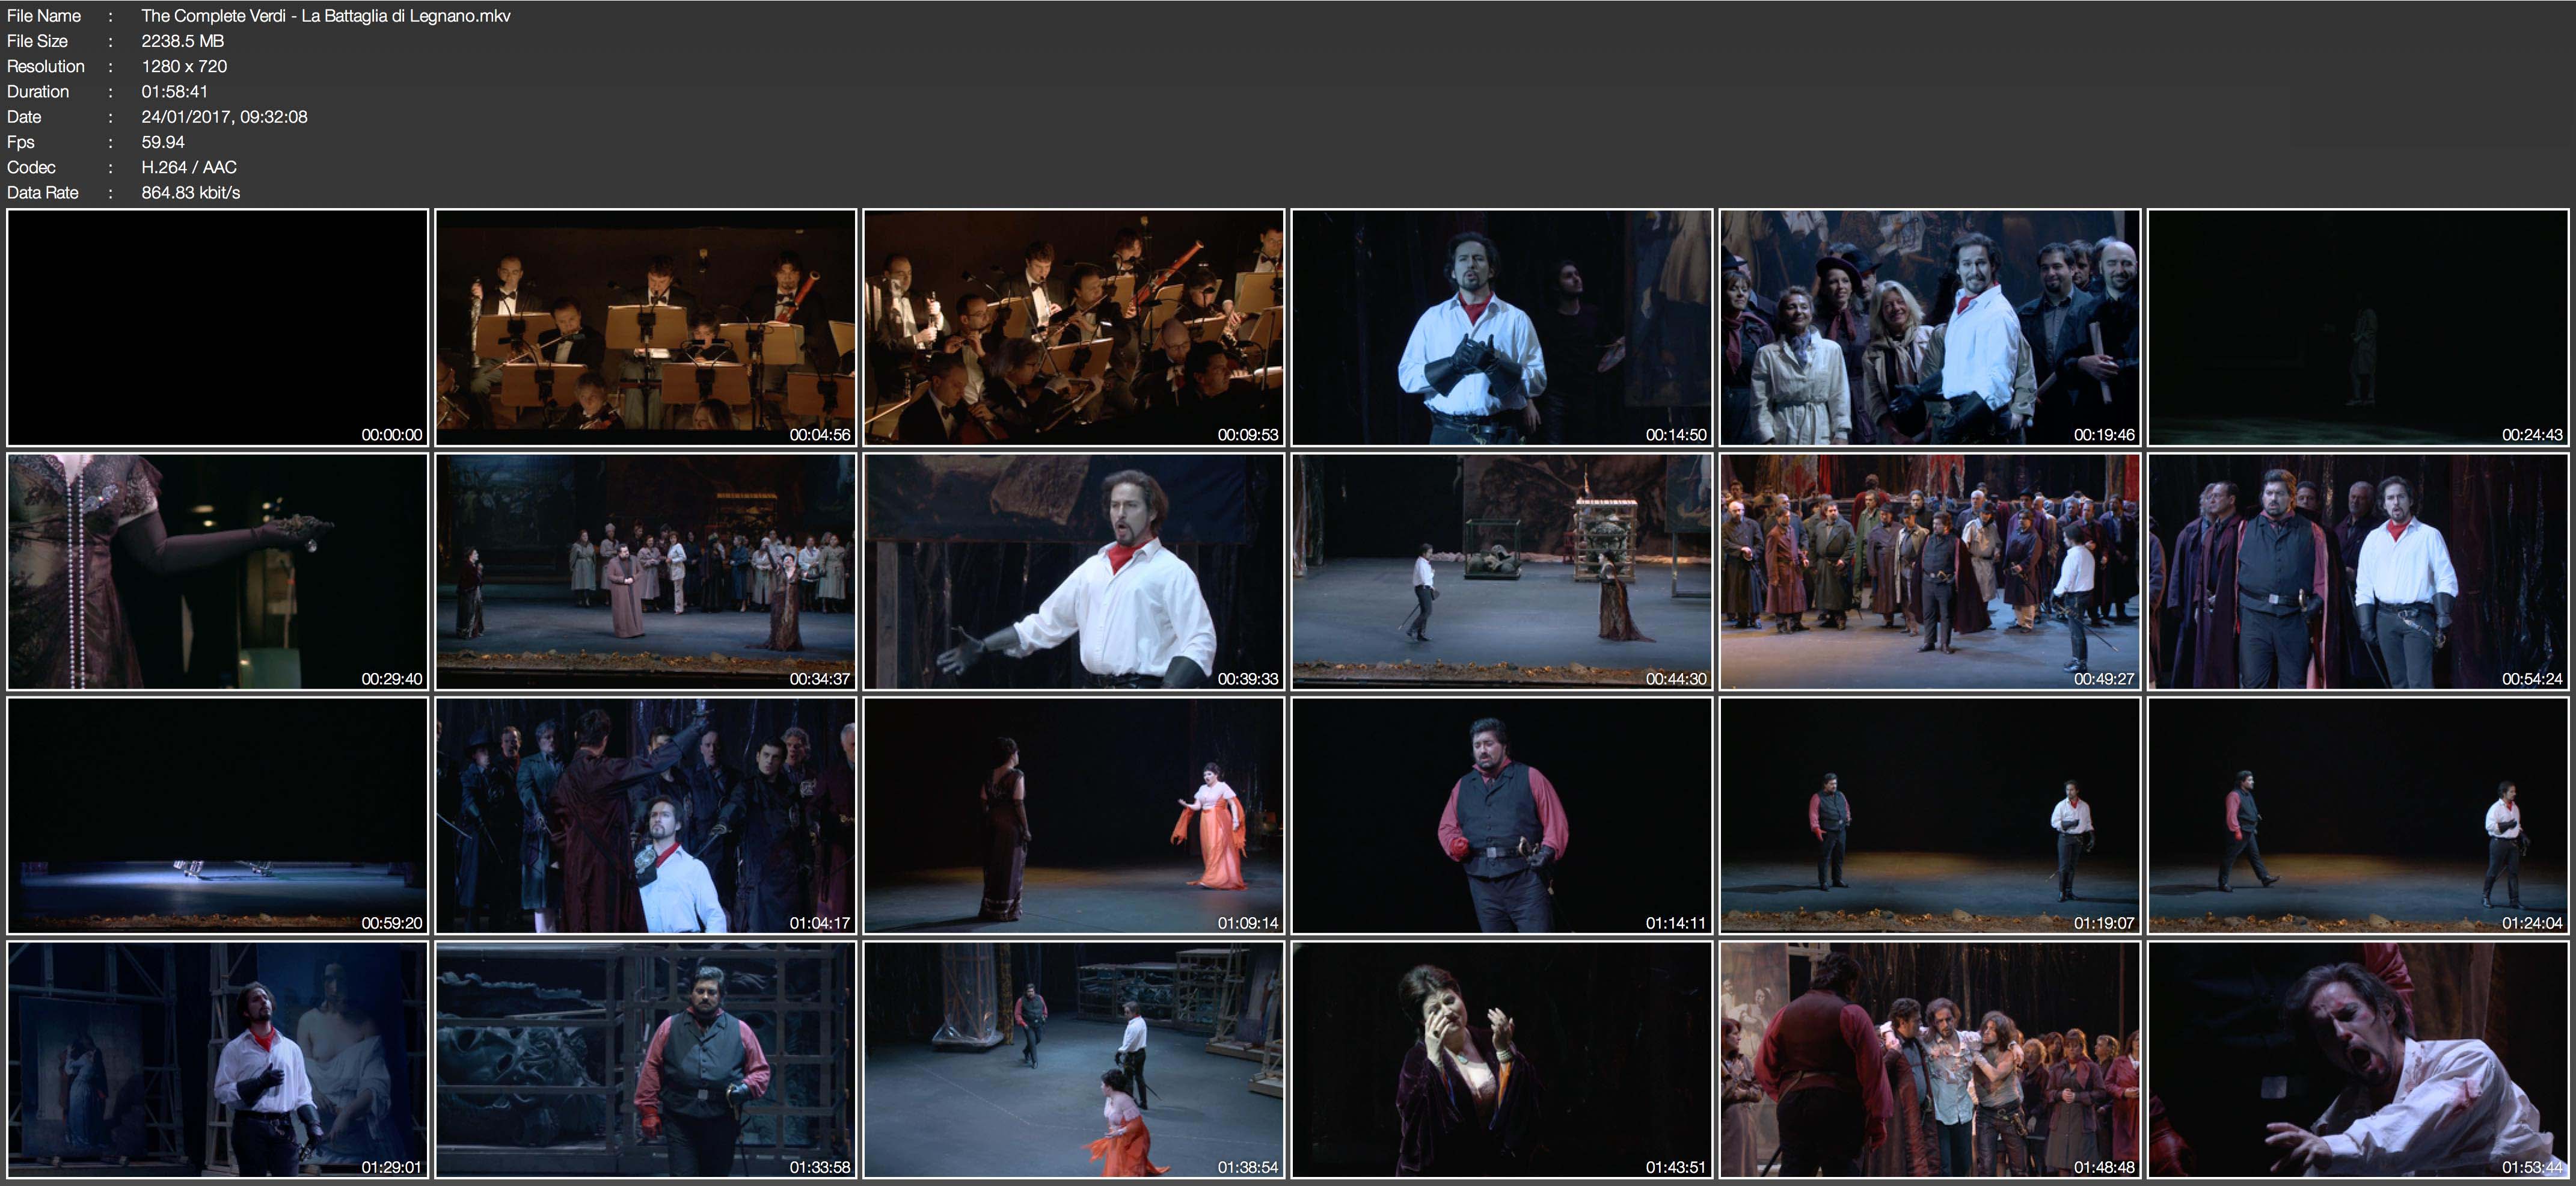Open the chorus stage thumbnail at 00:34:37
The image size is (2576, 1186).
(645, 571)
